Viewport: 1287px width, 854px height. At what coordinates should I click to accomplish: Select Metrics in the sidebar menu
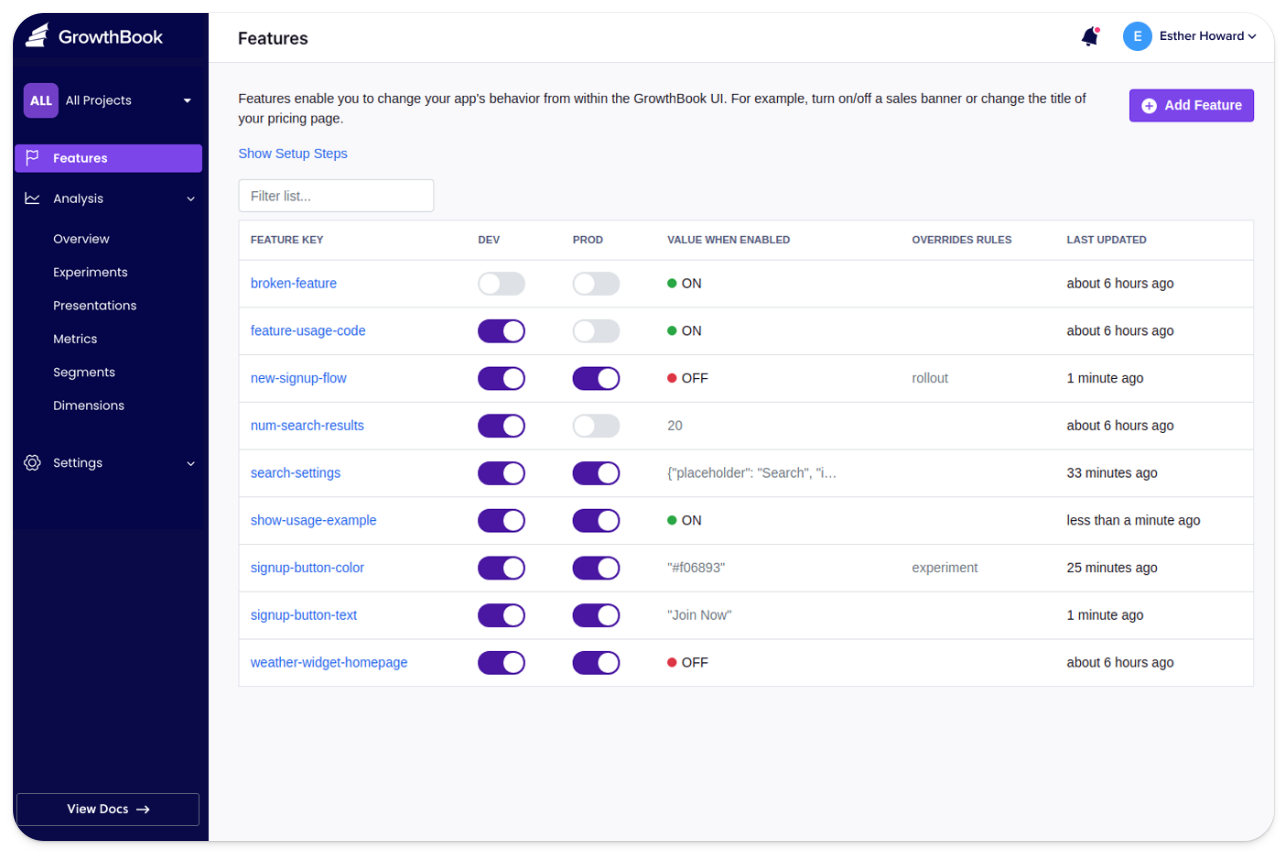(x=75, y=338)
